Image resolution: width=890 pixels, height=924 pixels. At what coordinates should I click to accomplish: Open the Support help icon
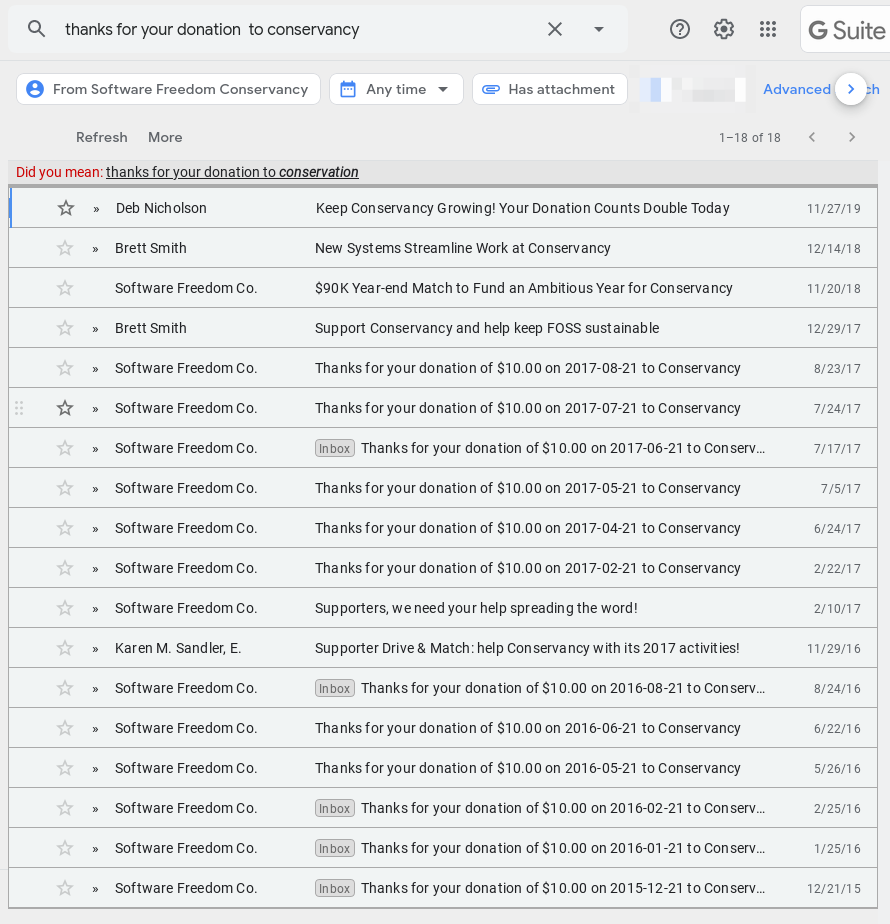click(x=680, y=29)
